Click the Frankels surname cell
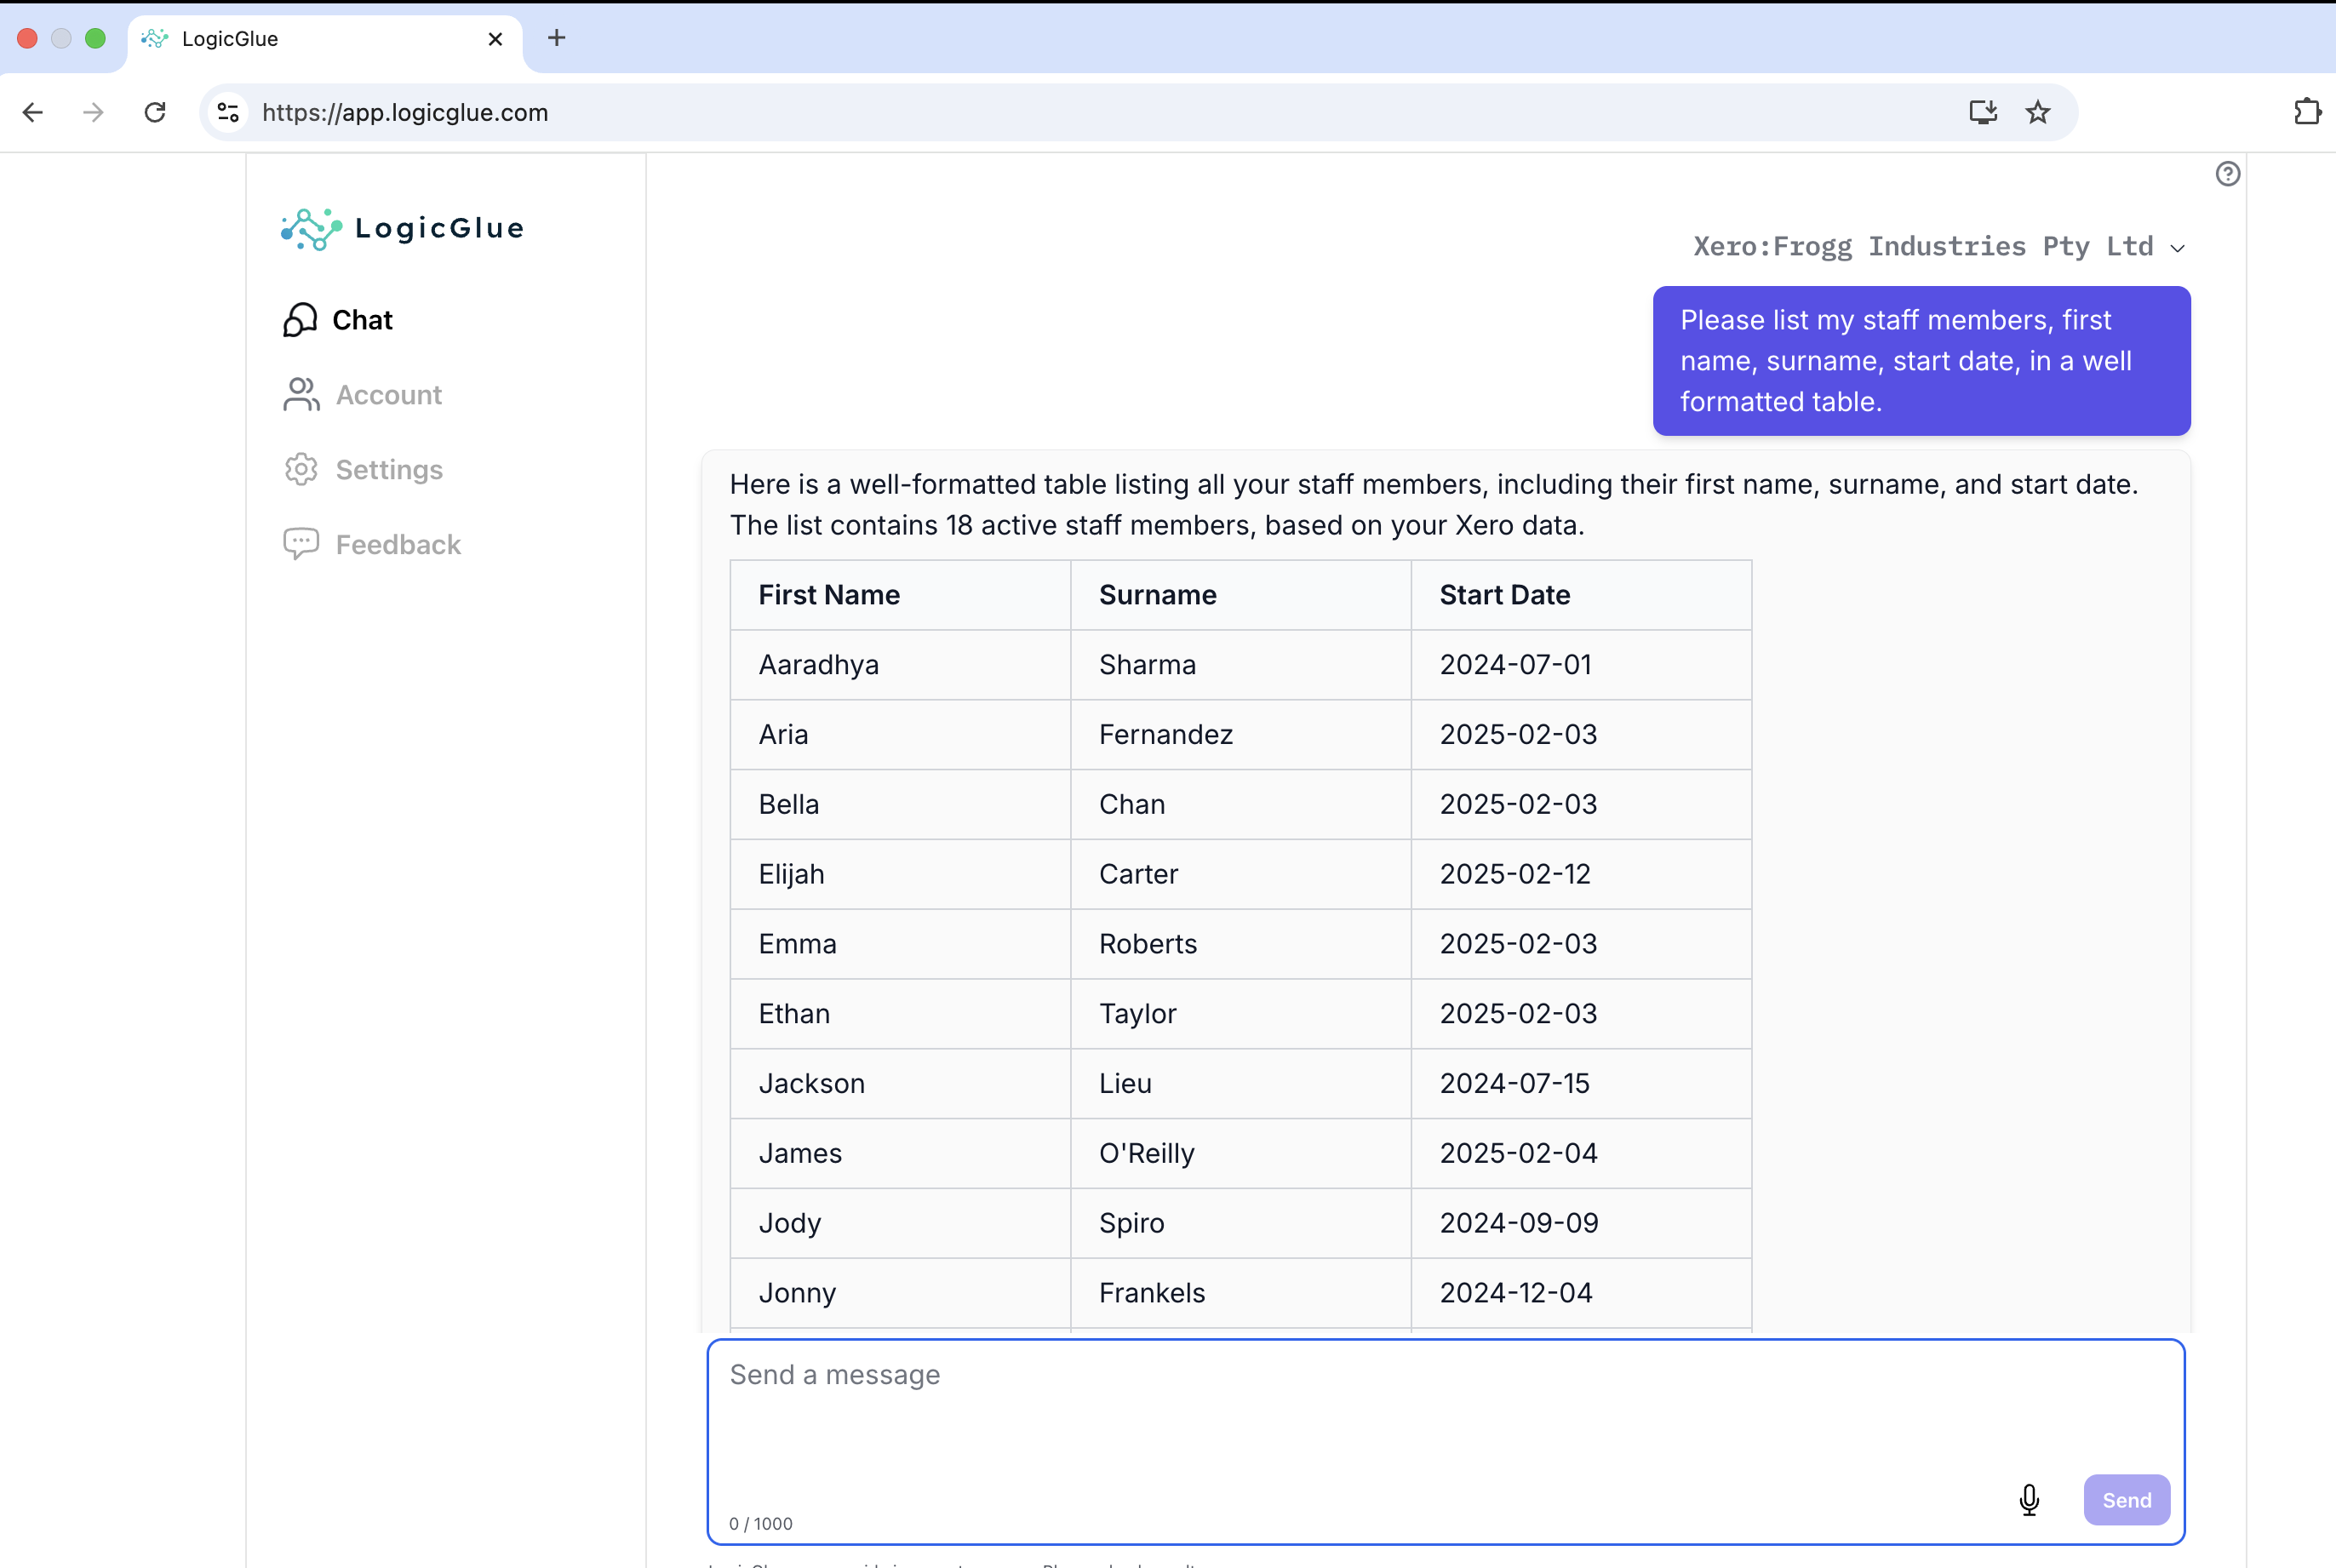 pyautogui.click(x=1241, y=1293)
